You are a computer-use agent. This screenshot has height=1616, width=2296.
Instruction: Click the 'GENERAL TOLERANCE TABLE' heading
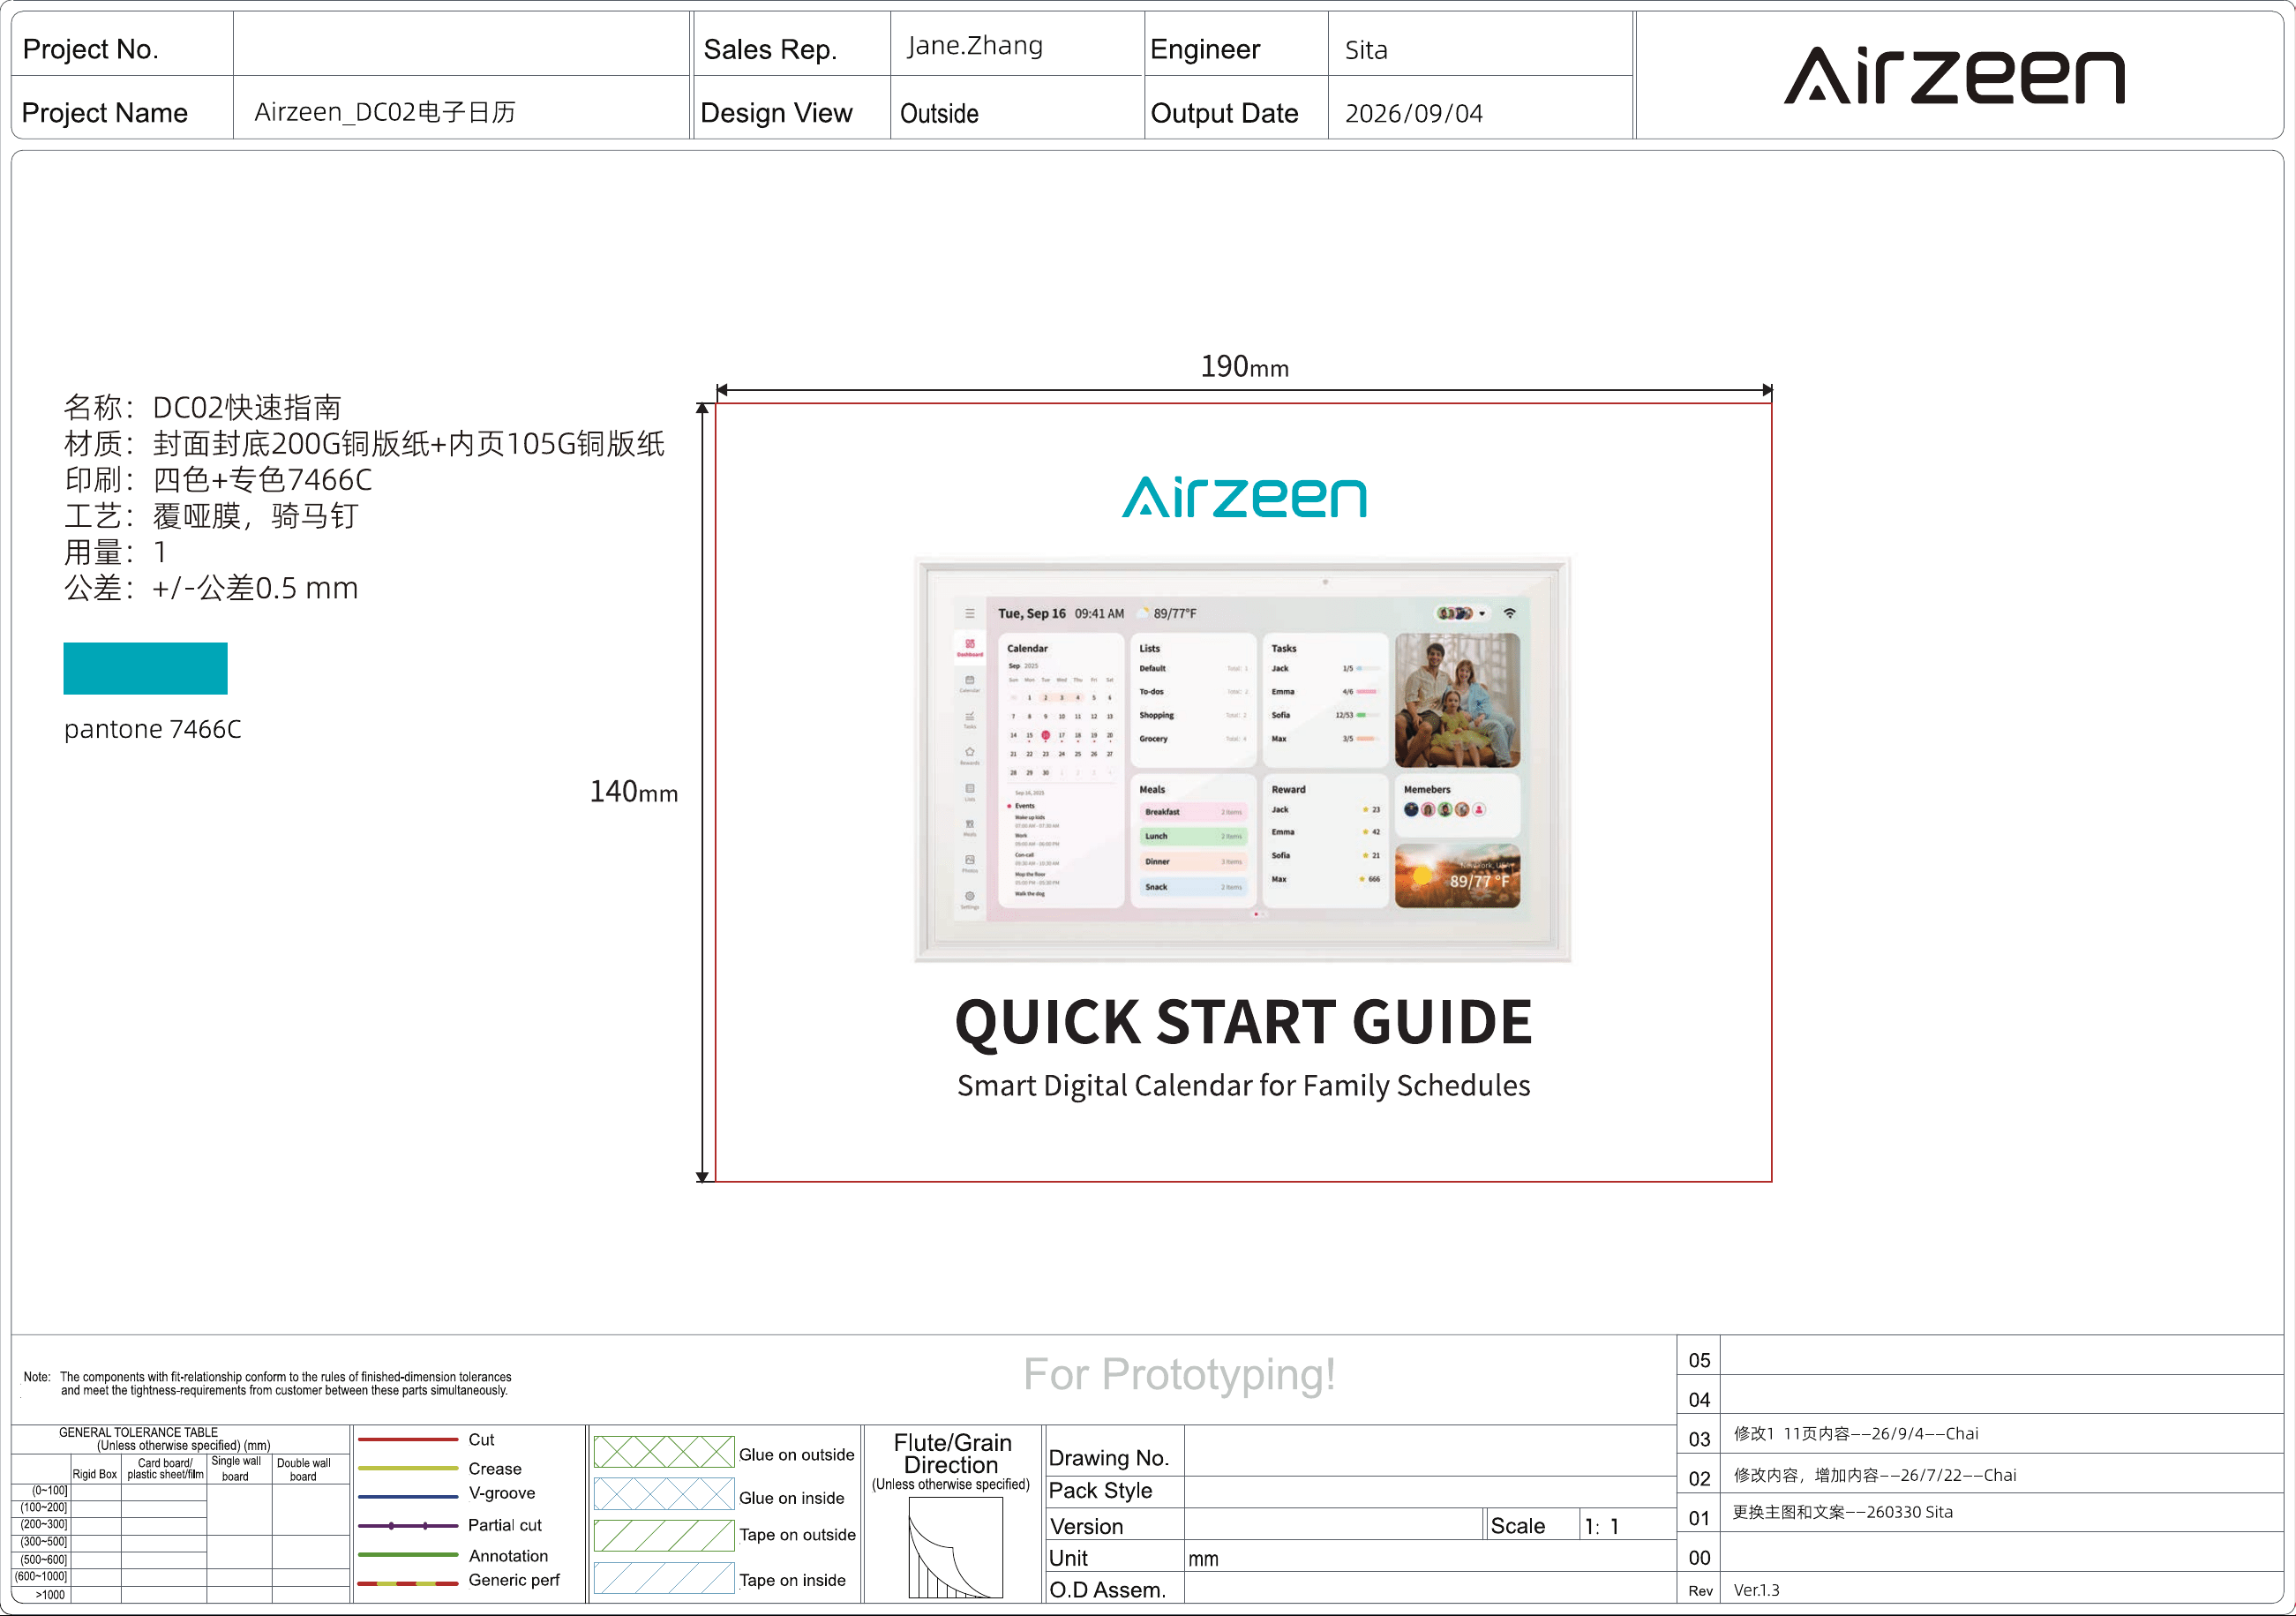coord(138,1432)
